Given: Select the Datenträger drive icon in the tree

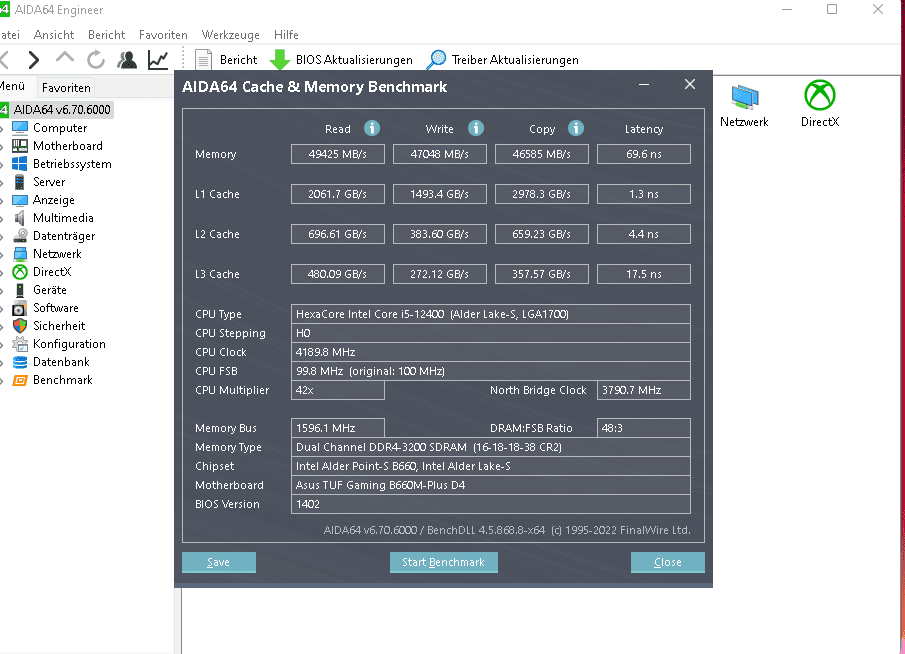Looking at the screenshot, I should [x=20, y=236].
